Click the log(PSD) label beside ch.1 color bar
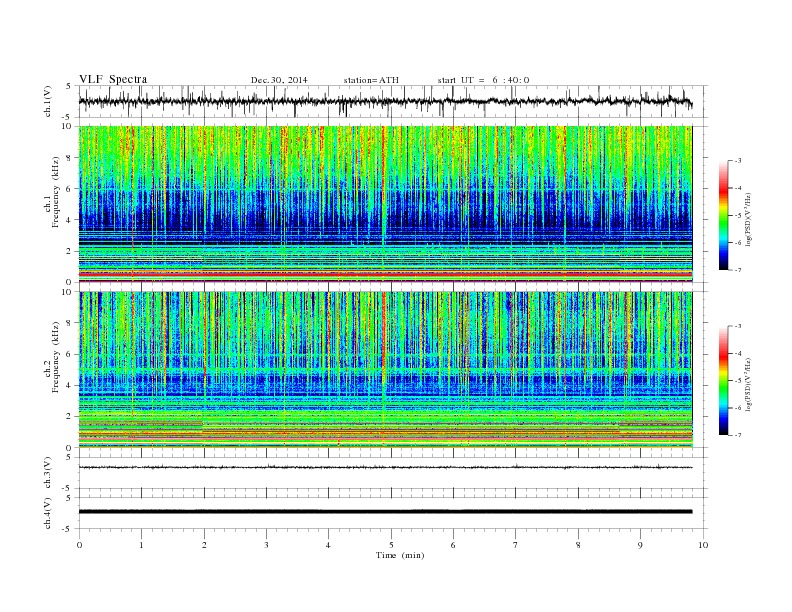Screen dimensions: 792x612 pyautogui.click(x=748, y=219)
